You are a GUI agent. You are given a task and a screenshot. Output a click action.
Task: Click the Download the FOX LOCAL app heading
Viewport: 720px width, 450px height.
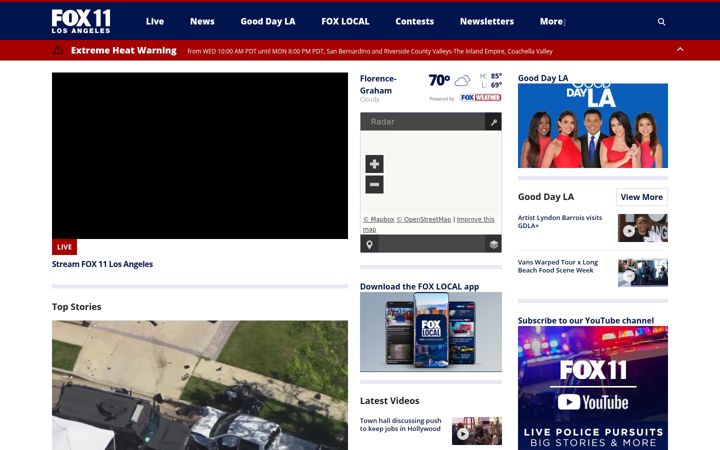point(419,287)
